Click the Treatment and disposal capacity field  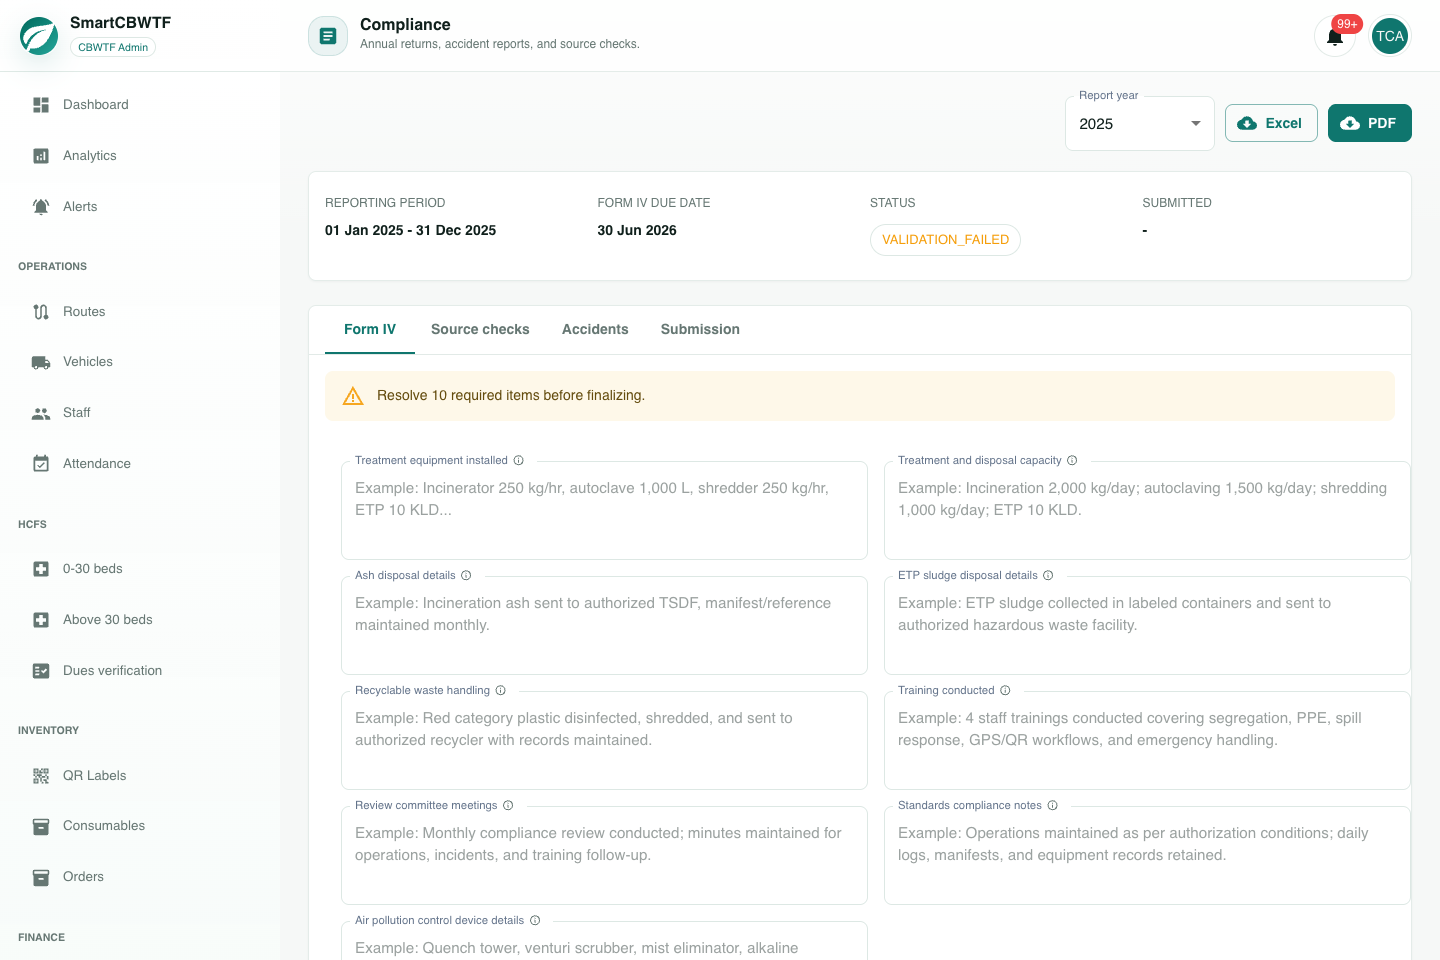[1147, 510]
